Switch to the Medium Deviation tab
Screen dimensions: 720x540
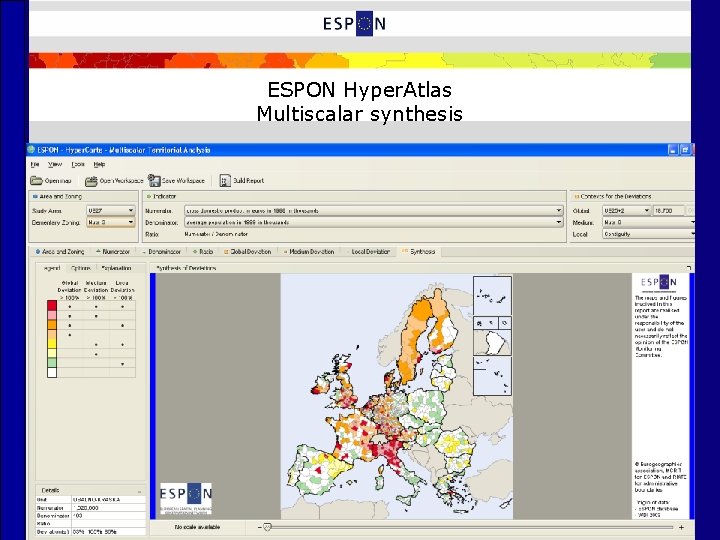[309, 252]
